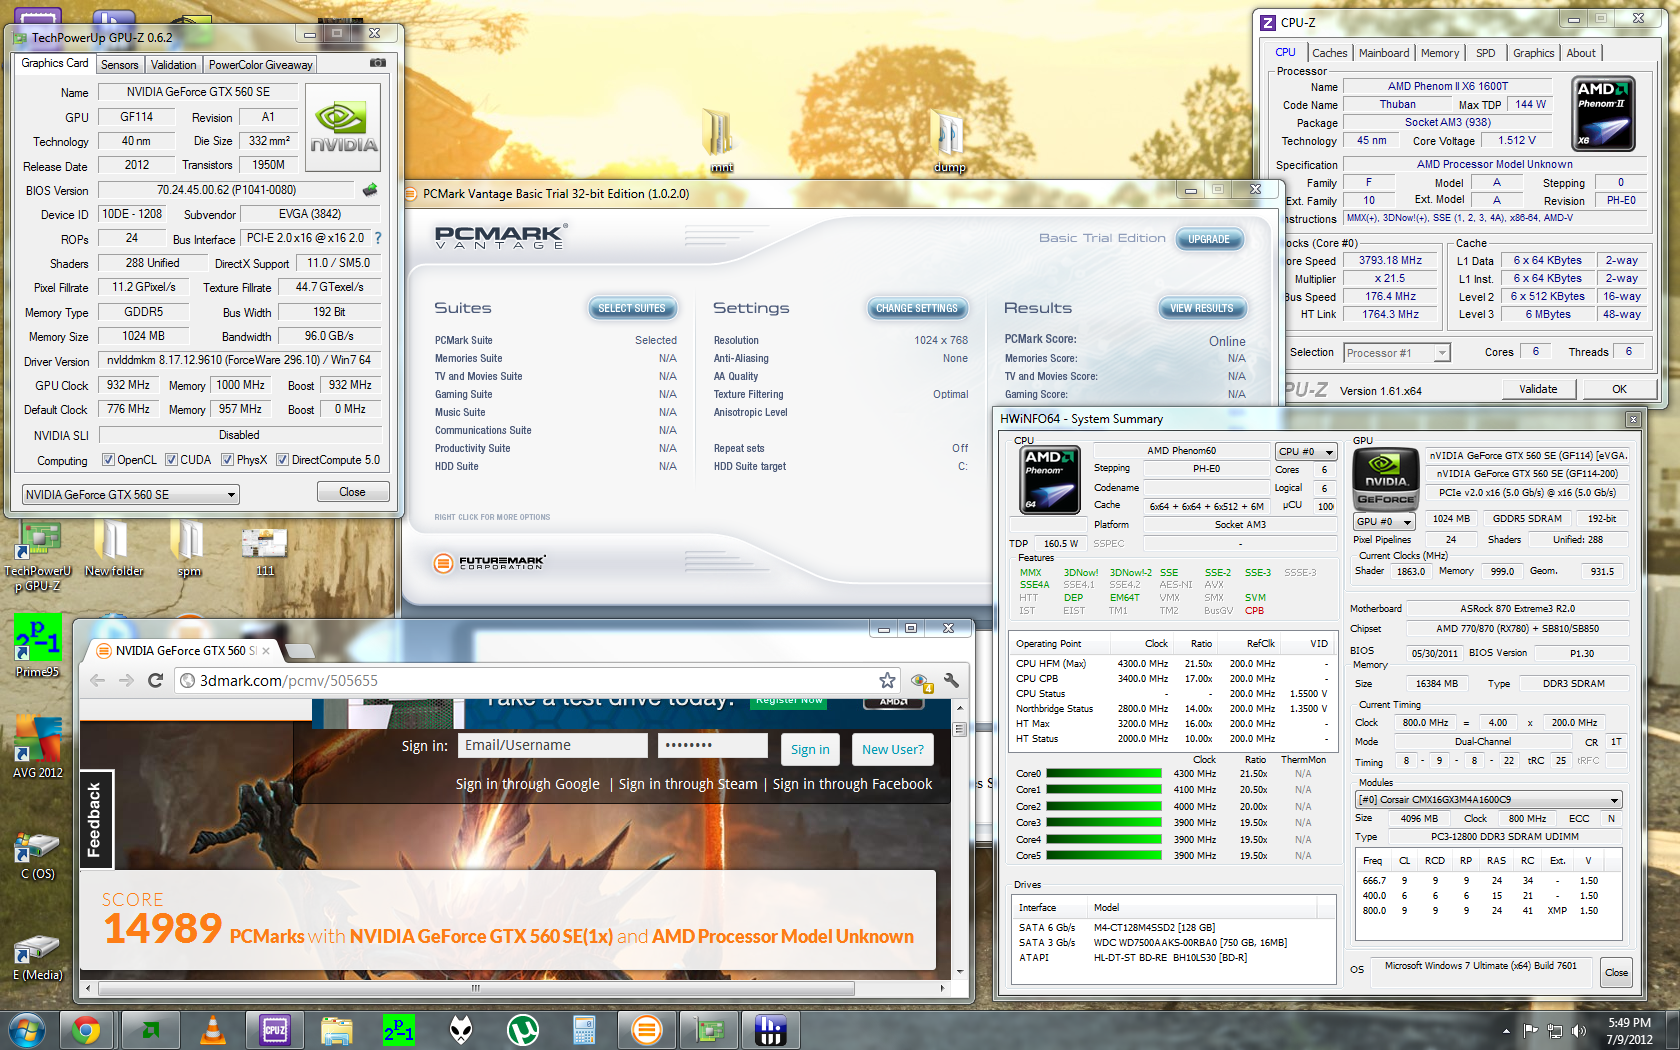Open the About tab in CPU-Z
The width and height of the screenshot is (1680, 1050).
[x=1581, y=53]
